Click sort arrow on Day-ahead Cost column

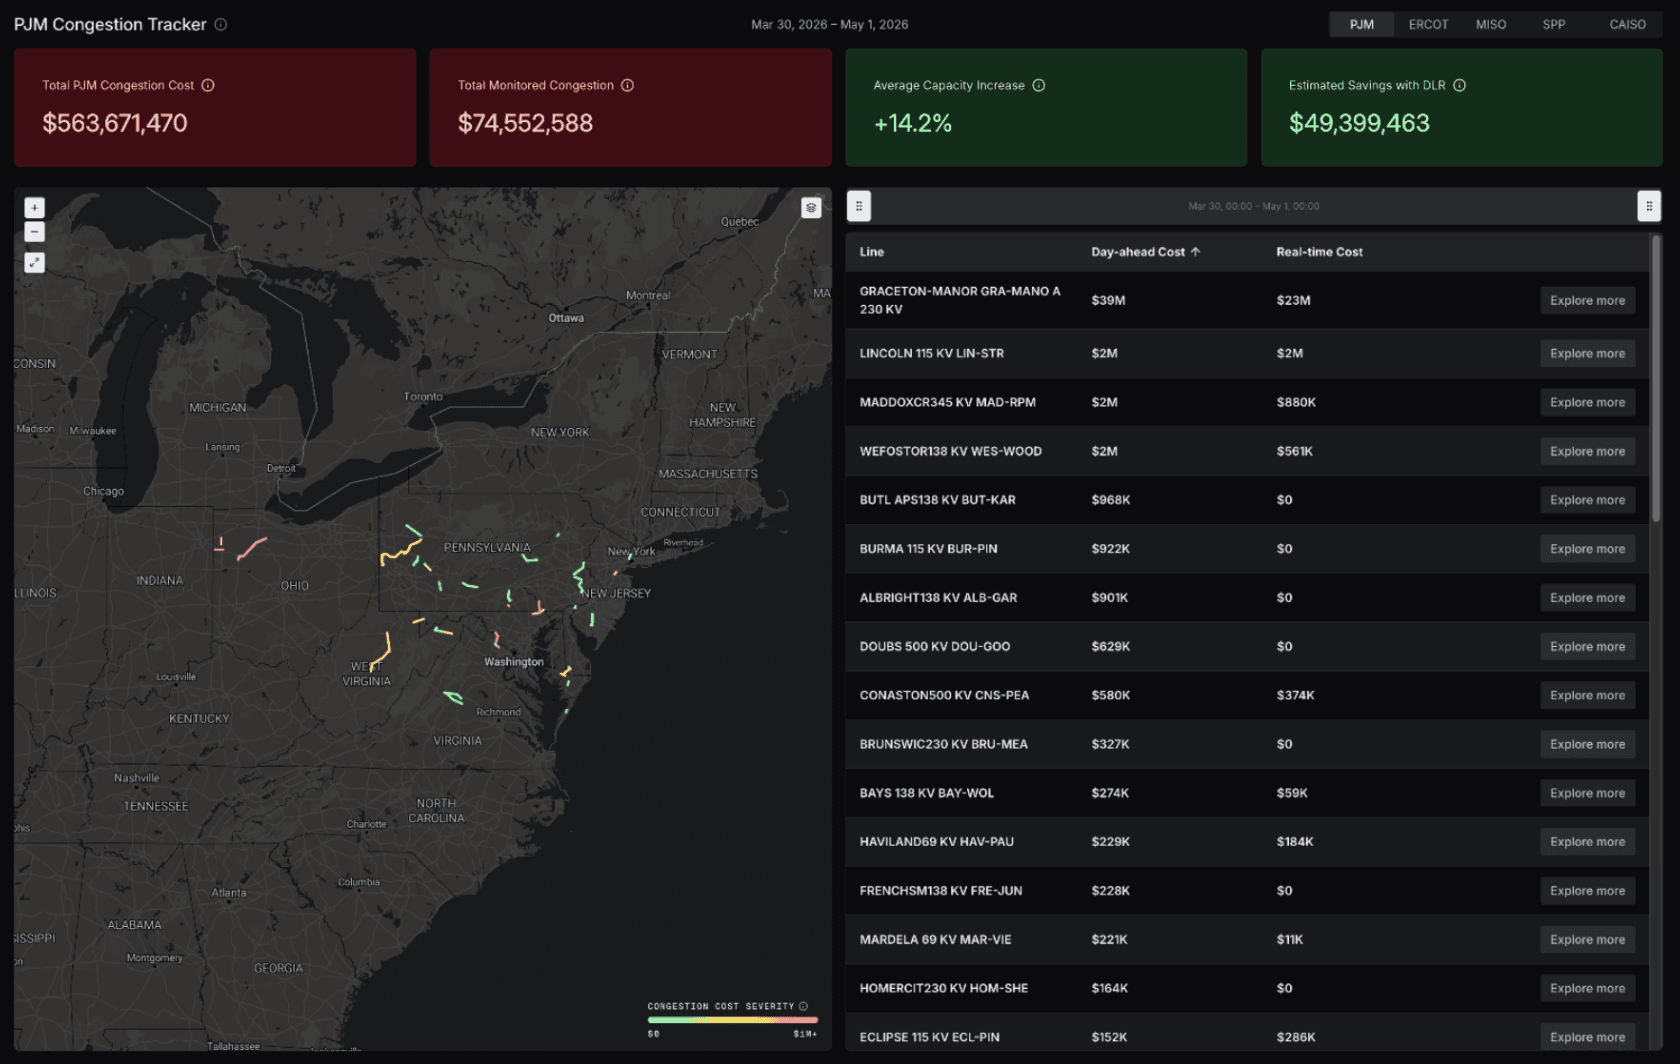tap(1195, 252)
